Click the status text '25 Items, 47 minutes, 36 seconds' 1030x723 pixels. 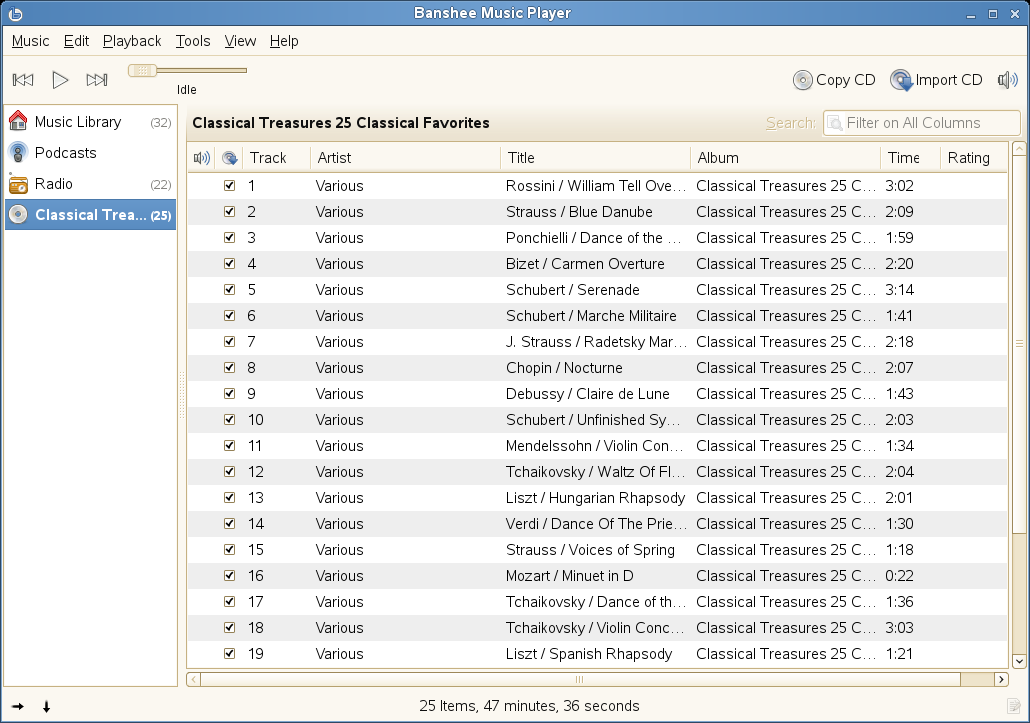[529, 706]
